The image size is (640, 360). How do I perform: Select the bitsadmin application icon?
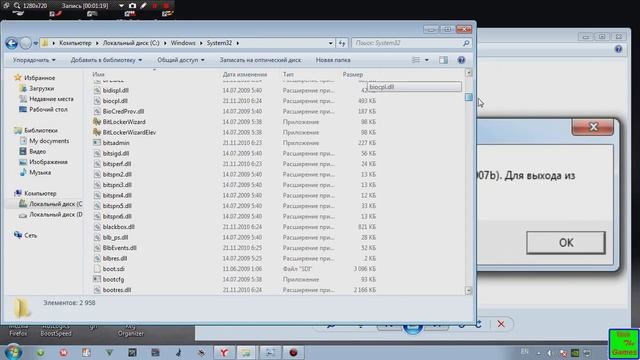click(x=97, y=143)
